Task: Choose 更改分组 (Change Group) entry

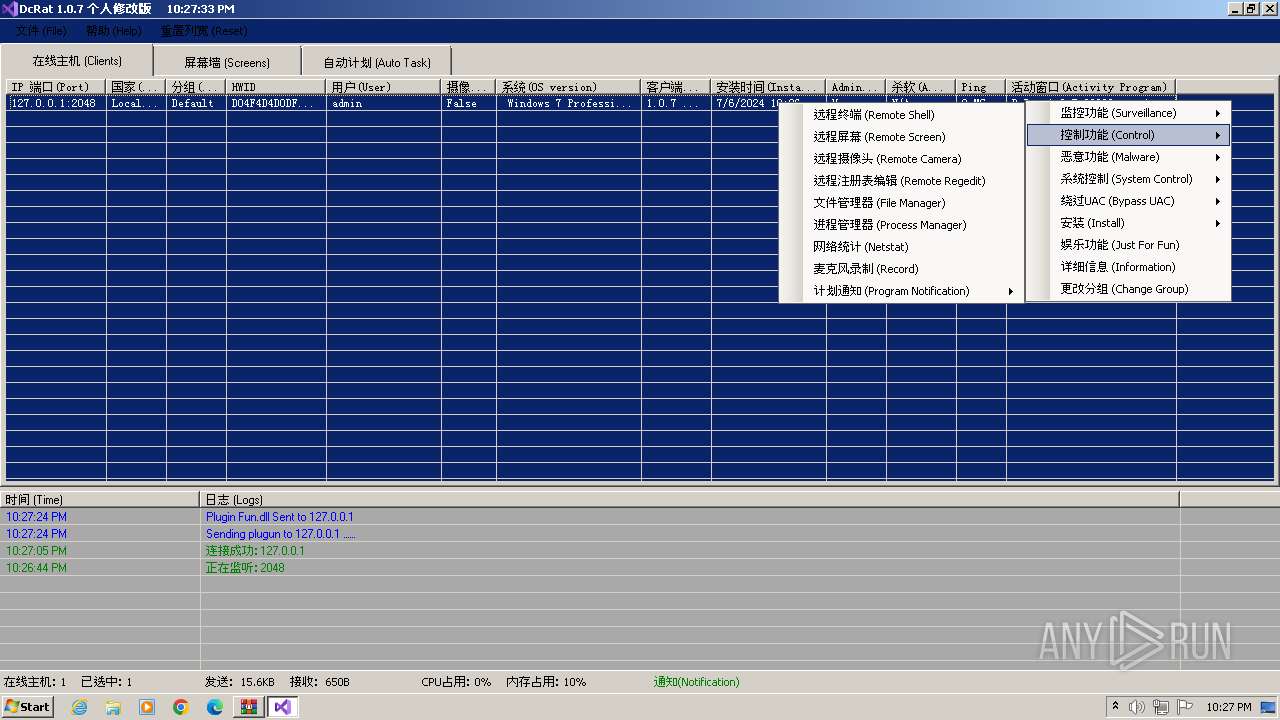Action: pos(1128,289)
